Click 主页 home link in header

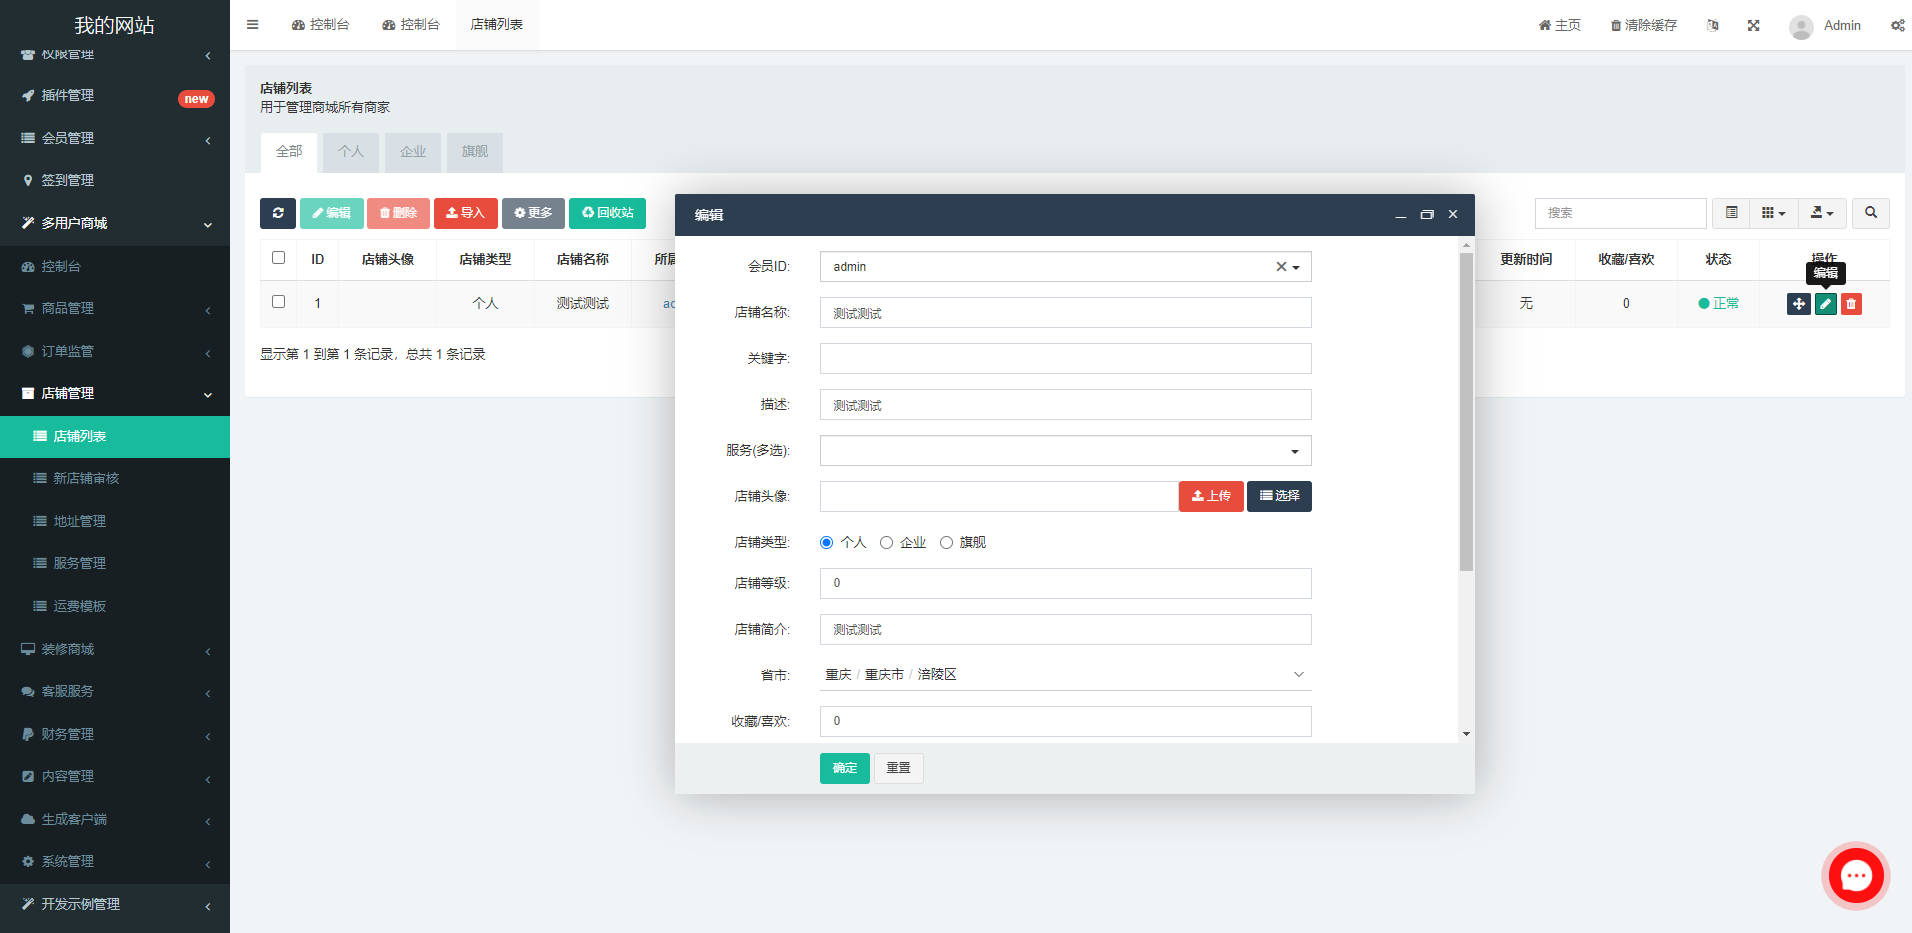tap(1559, 25)
